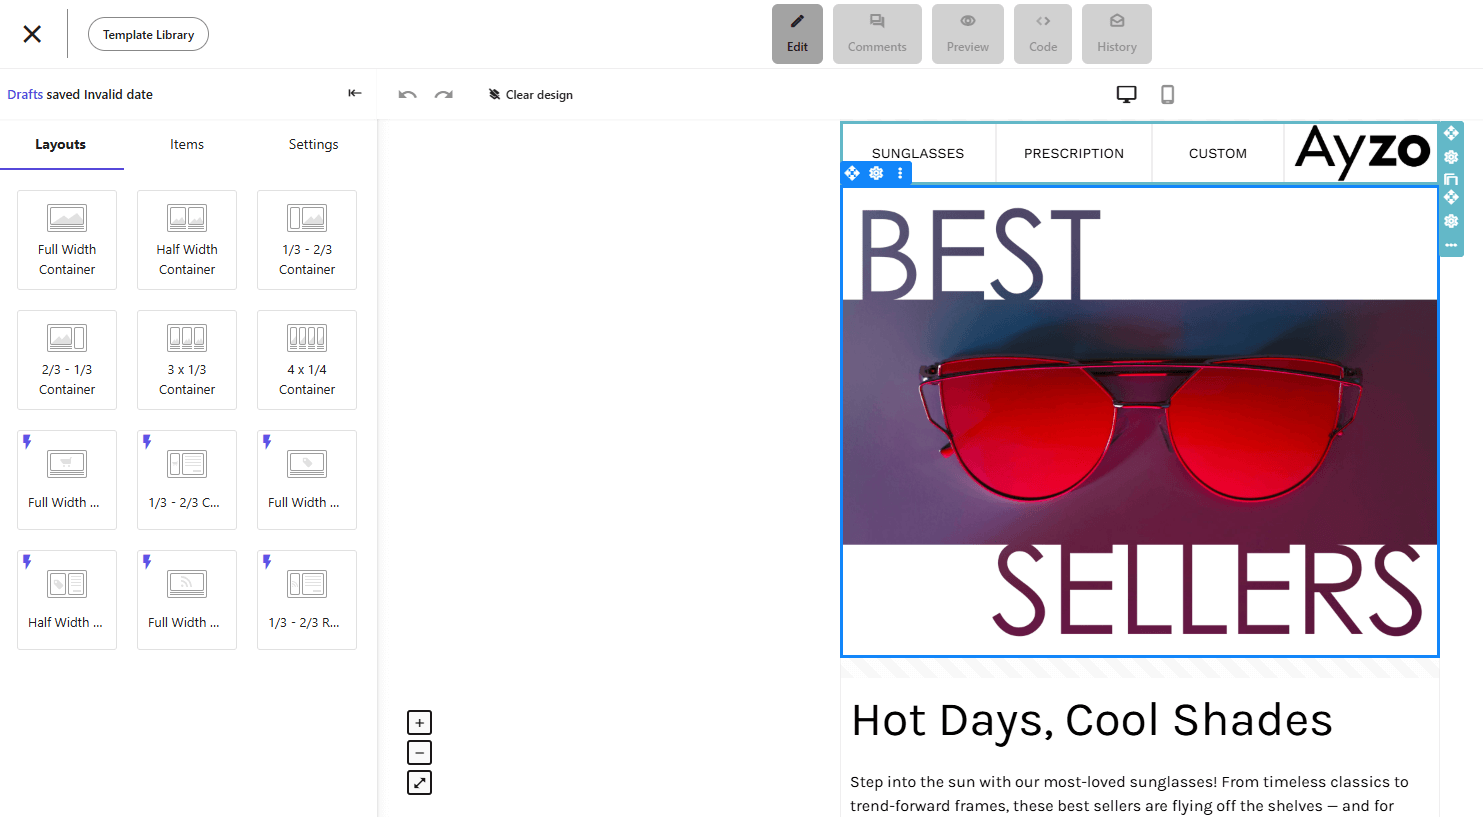Click the zoom out minus control
Image resolution: width=1483 pixels, height=817 pixels.
point(419,751)
